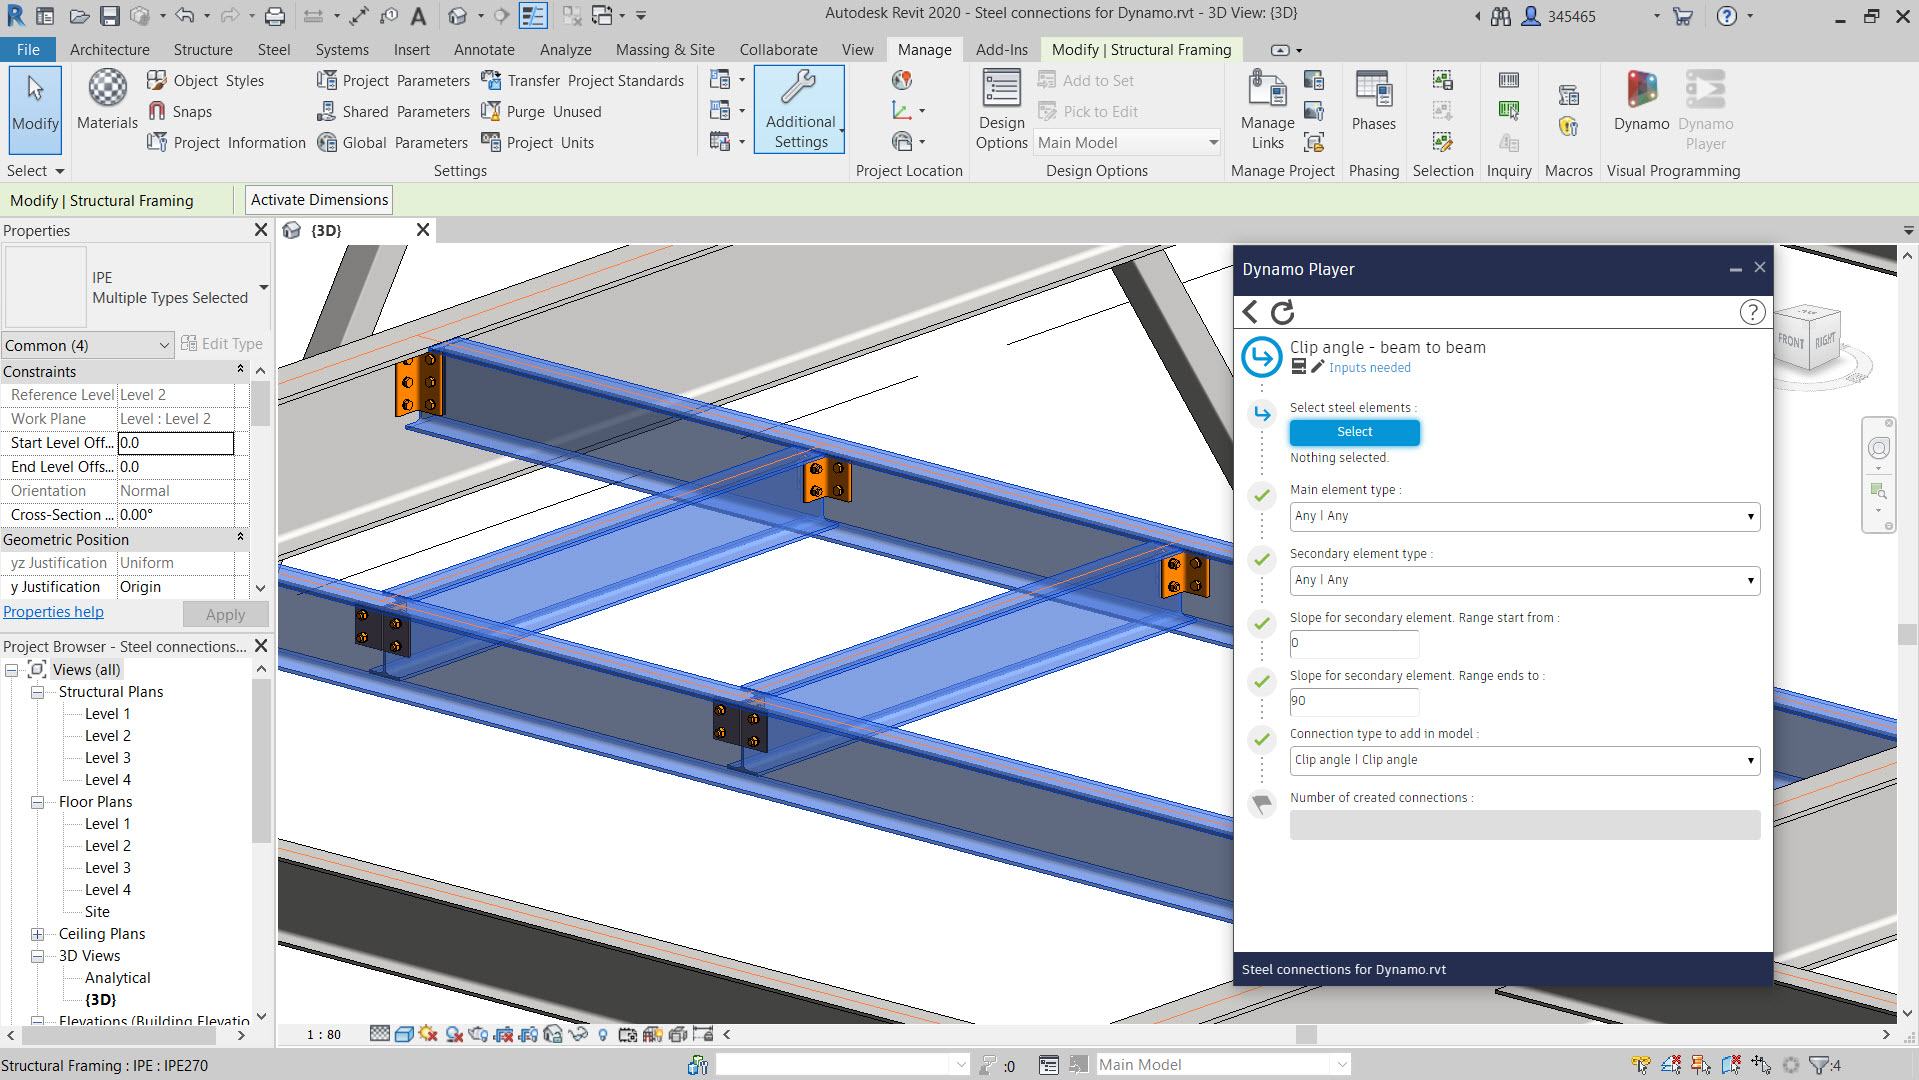Switch to the Collaborate ribbon tab
1919x1080 pixels.
coord(778,49)
